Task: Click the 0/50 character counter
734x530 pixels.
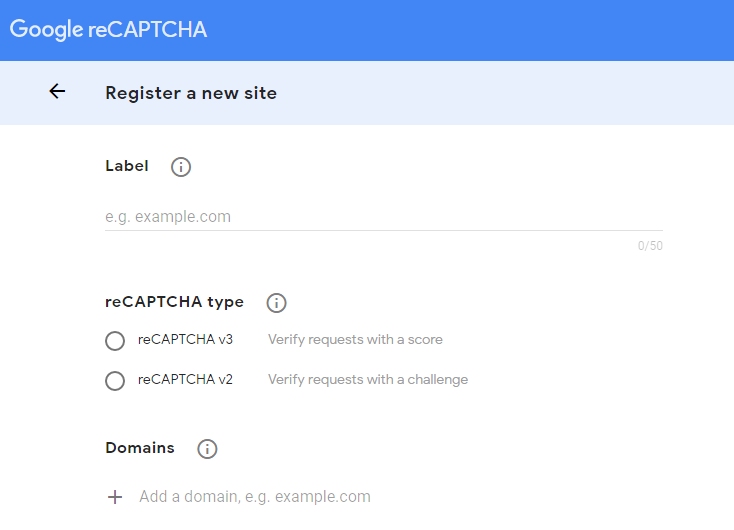Action: pos(650,246)
